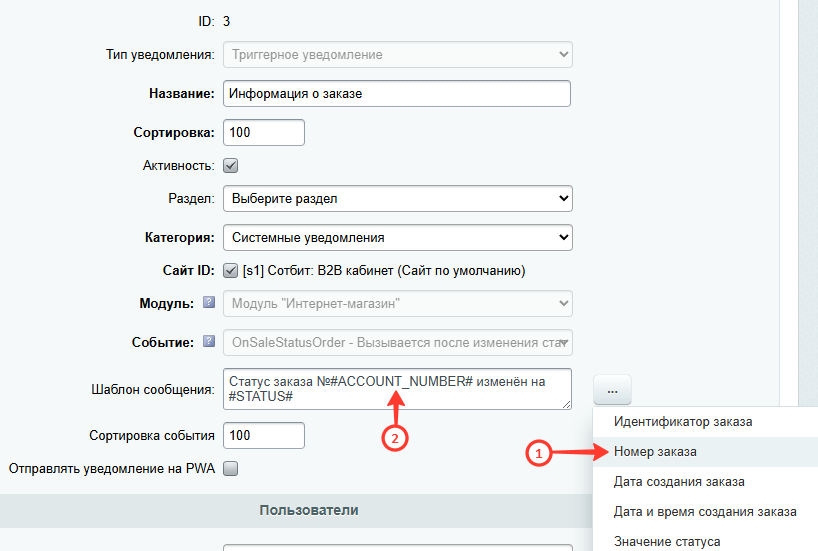818x551 pixels.
Task: Open the Тип уведомления dropdown
Action: coord(398,54)
